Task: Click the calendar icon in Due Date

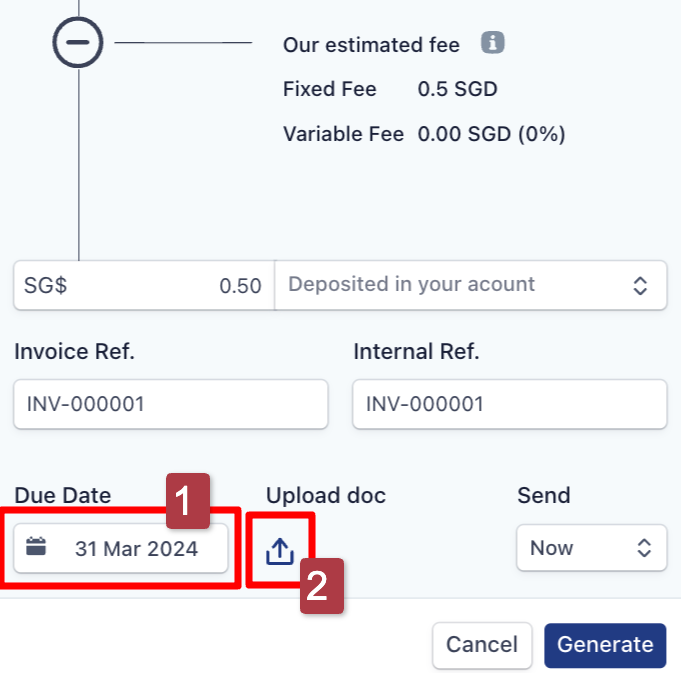Action: [x=37, y=547]
